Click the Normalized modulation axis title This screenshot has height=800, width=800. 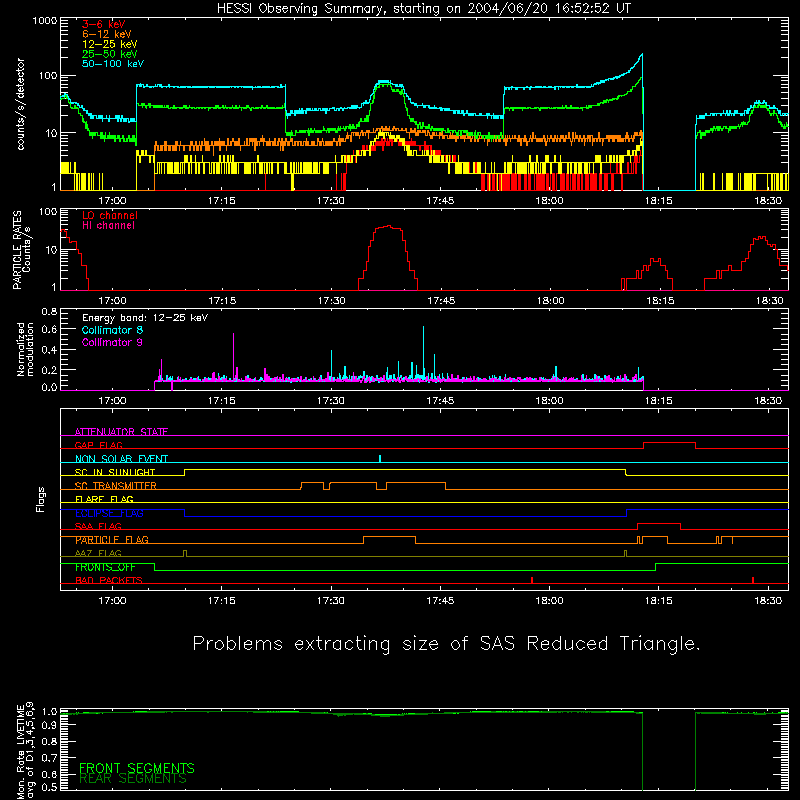click(x=25, y=349)
